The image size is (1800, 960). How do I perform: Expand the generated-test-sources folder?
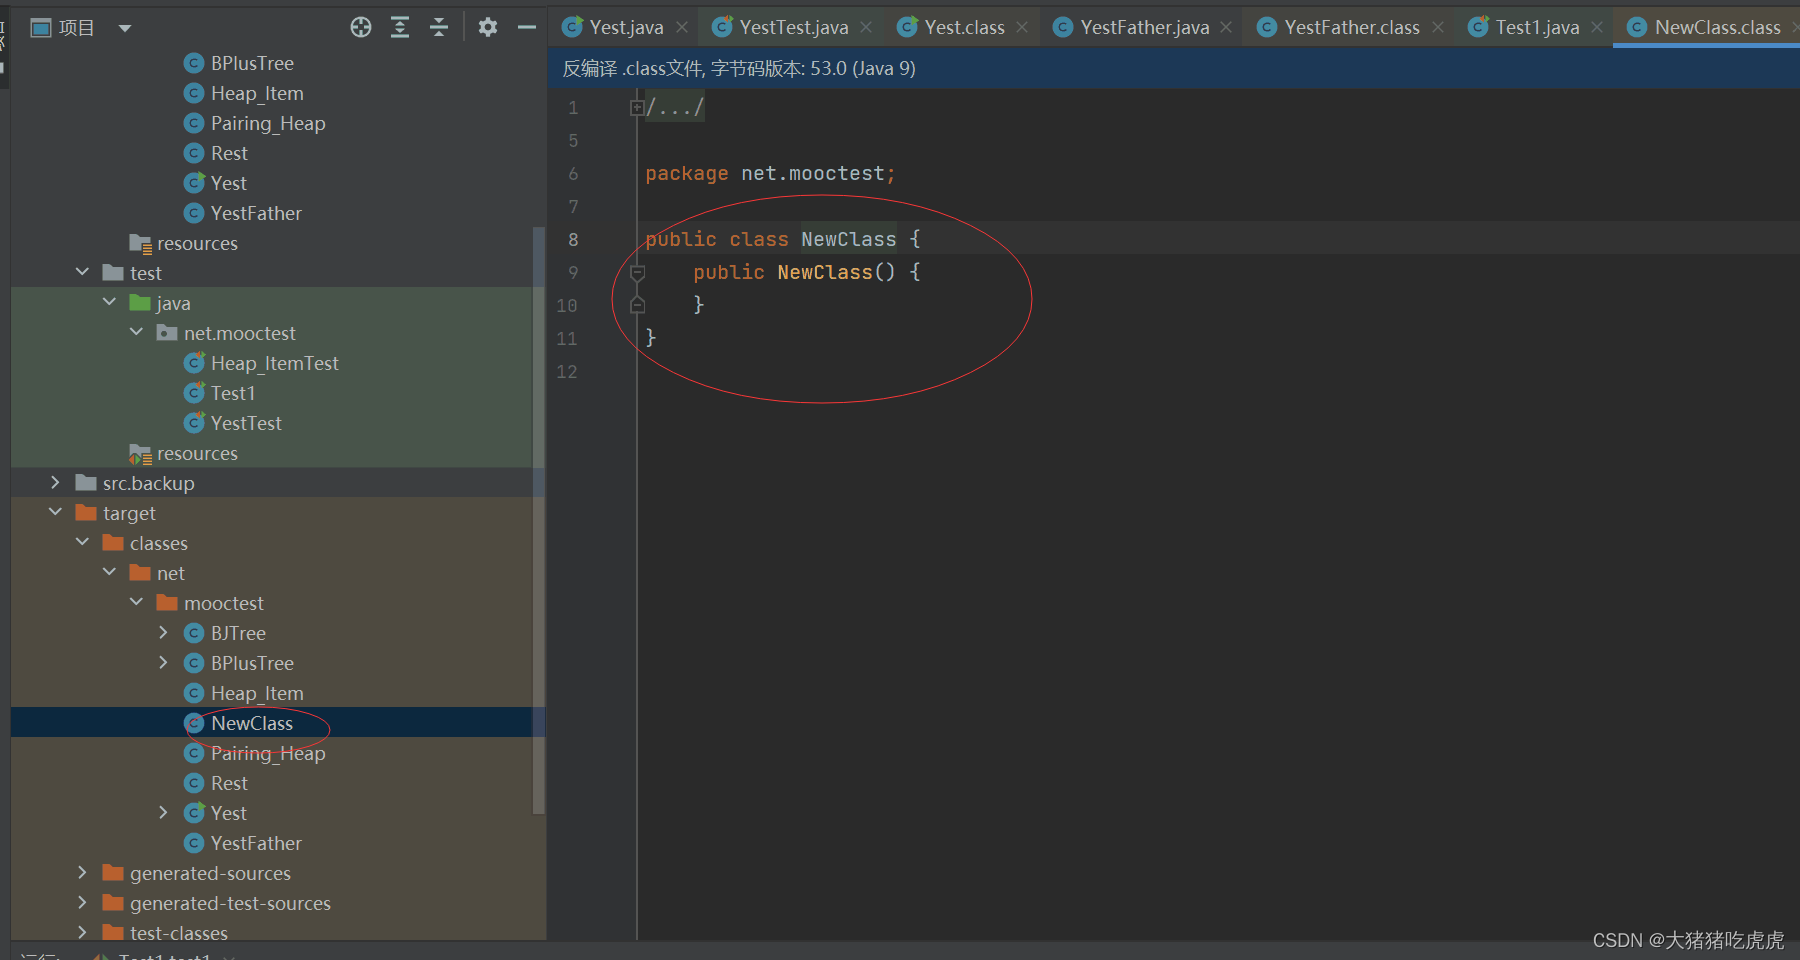[82, 902]
